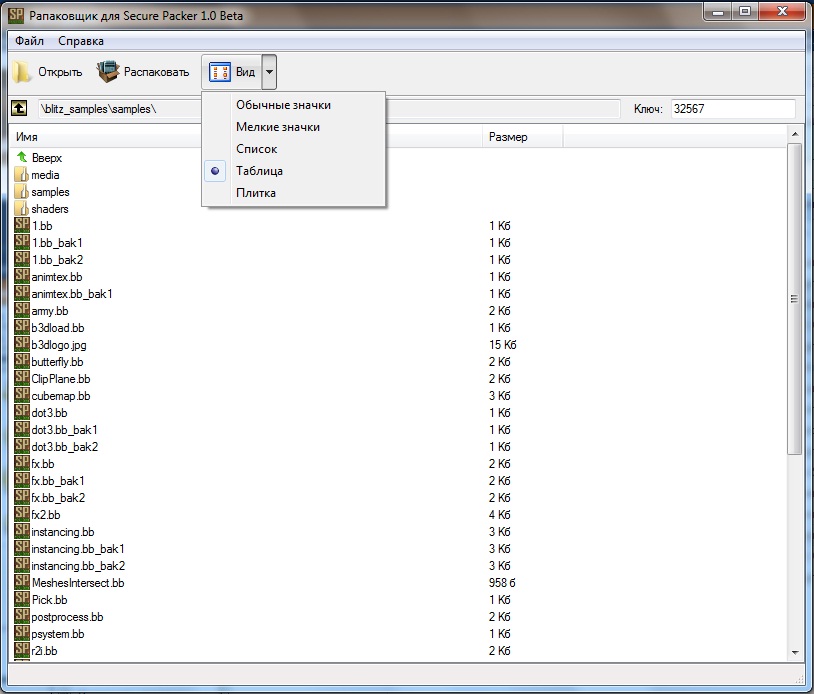This screenshot has height=694, width=814.
Task: Click the SP icon of army.bb
Action: [x=22, y=310]
